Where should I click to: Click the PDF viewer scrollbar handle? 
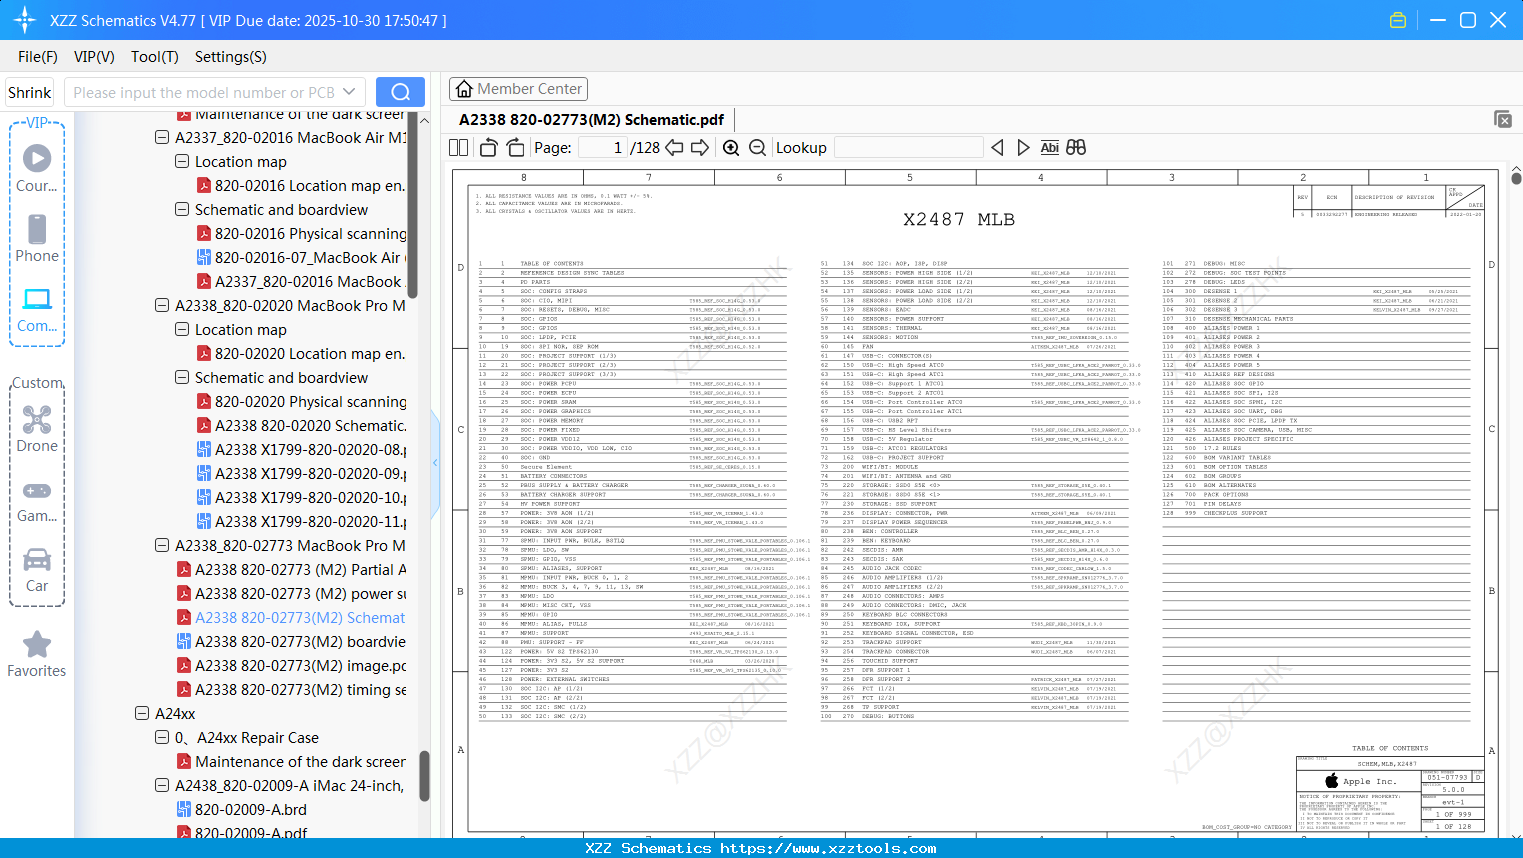coord(1516,178)
